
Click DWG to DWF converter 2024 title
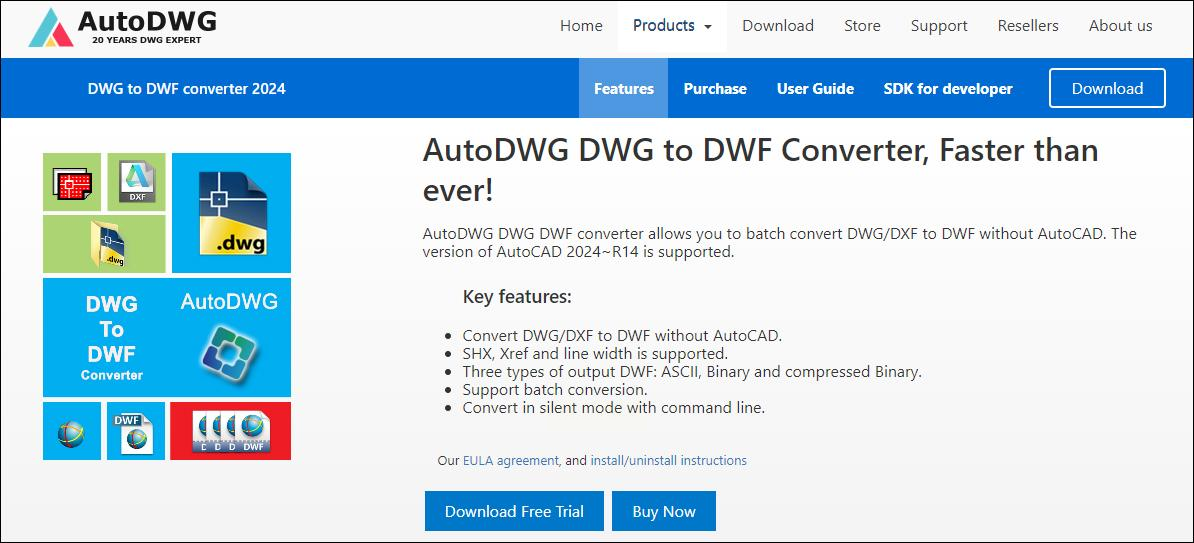187,88
